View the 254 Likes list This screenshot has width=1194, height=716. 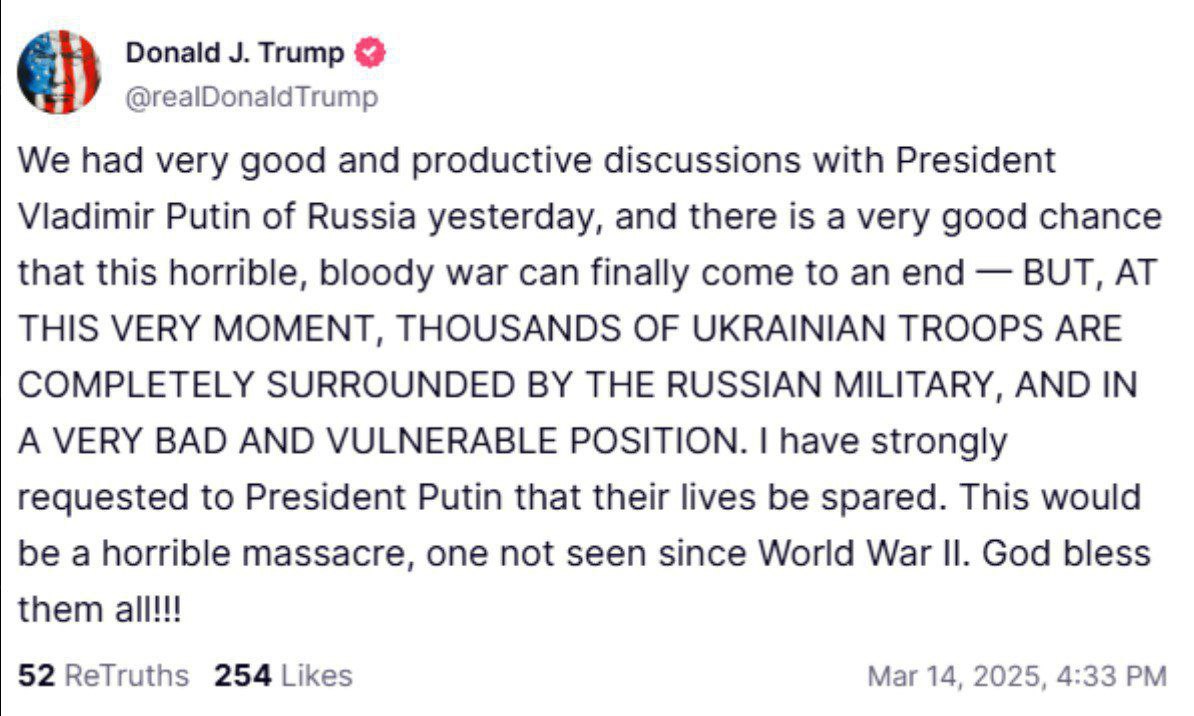tap(283, 676)
